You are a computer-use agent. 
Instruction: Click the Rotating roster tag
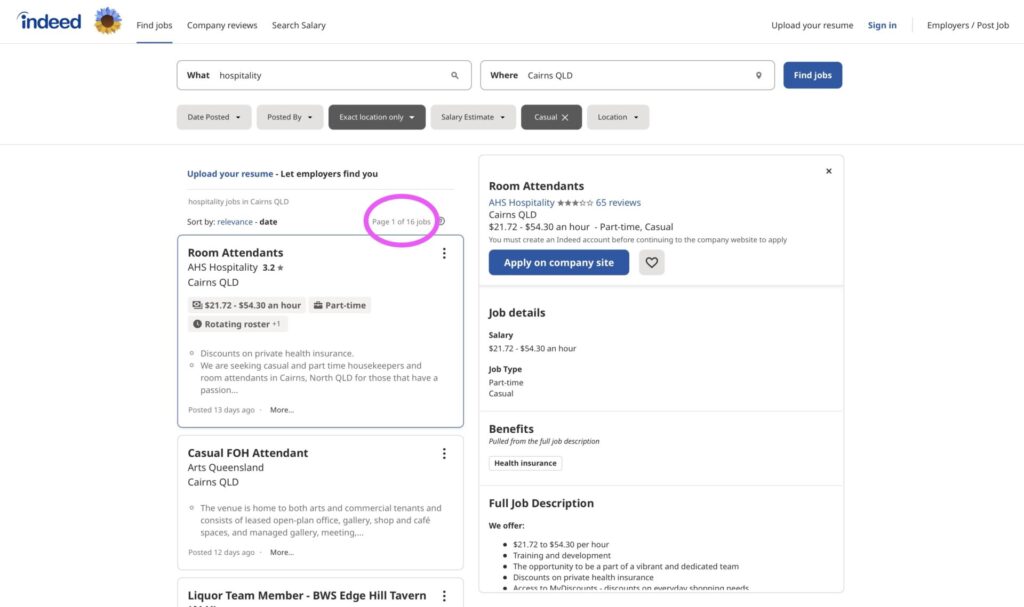[x=236, y=324]
